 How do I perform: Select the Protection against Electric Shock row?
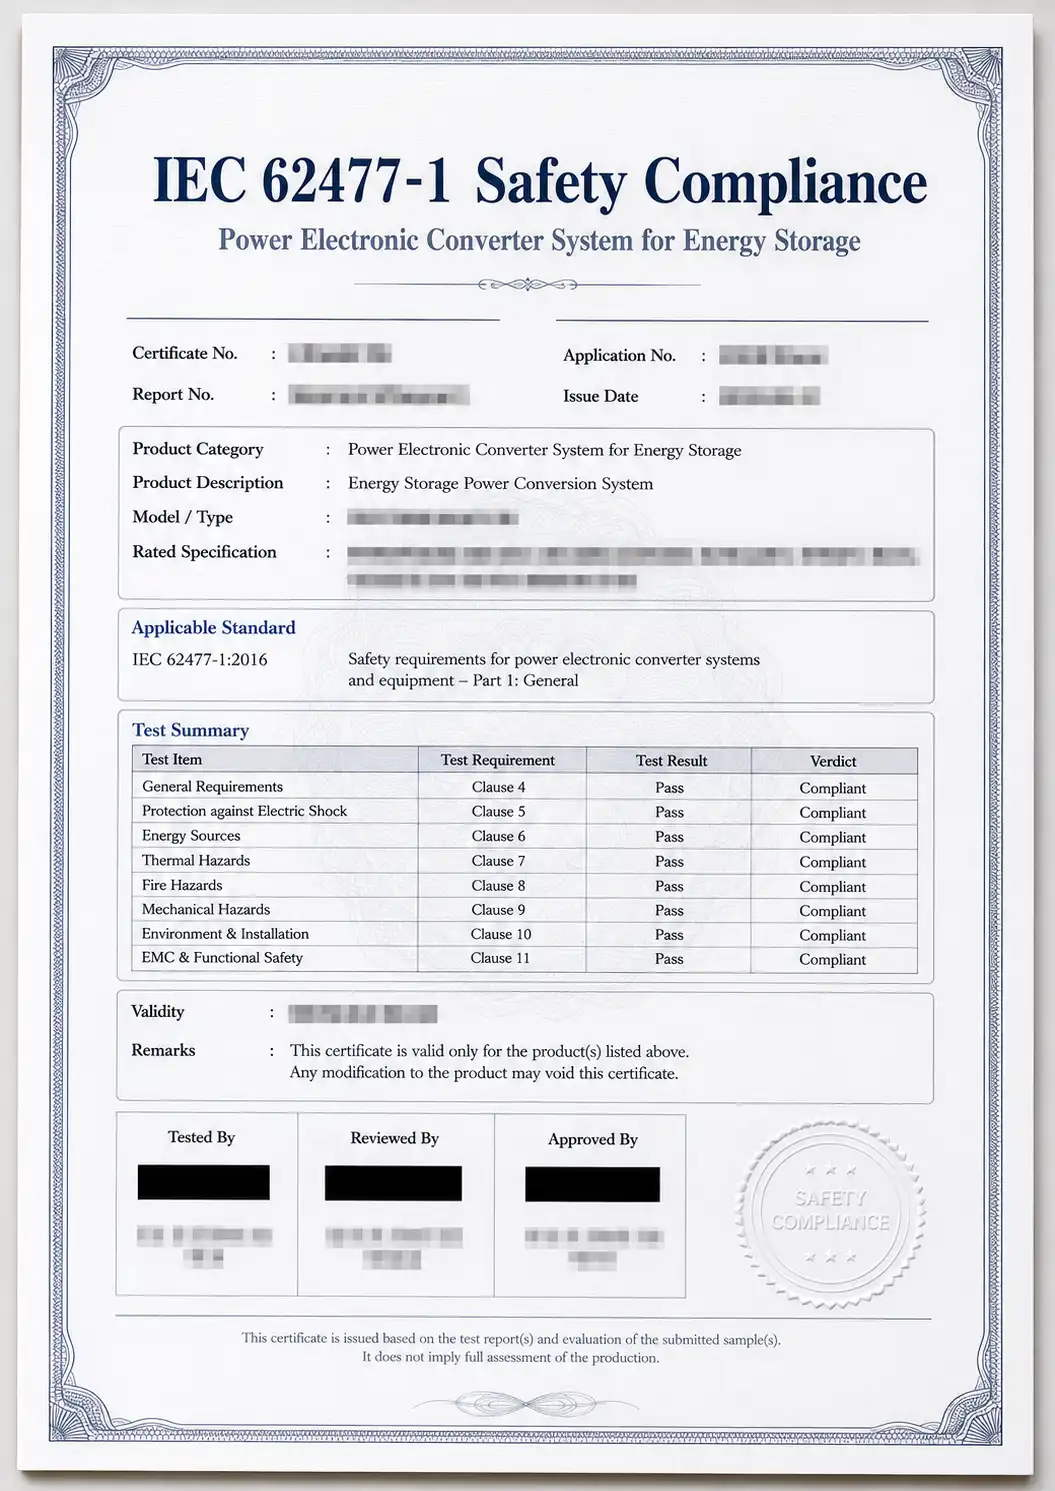pyautogui.click(x=525, y=812)
